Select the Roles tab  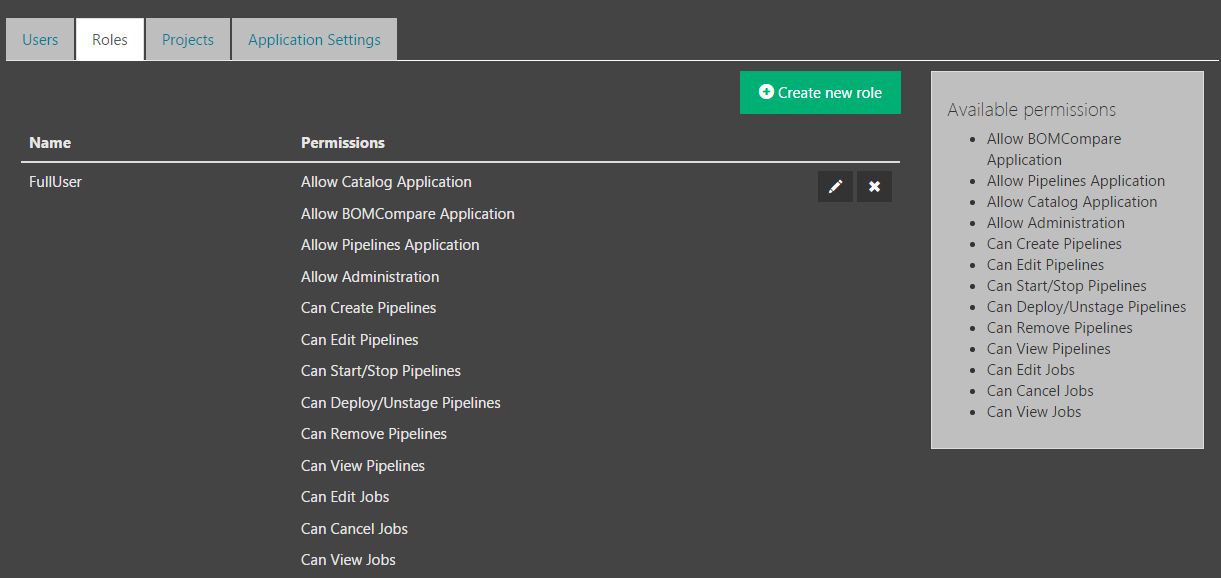pyautogui.click(x=110, y=40)
